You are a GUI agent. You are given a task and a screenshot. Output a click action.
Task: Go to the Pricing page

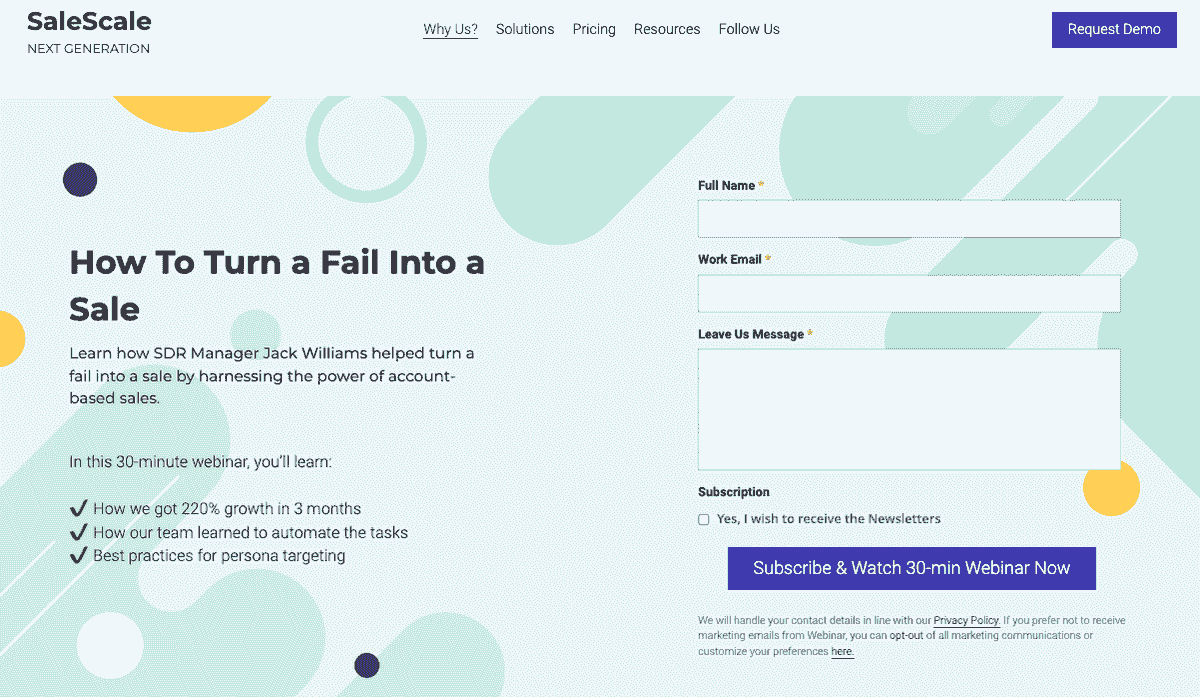pos(594,29)
